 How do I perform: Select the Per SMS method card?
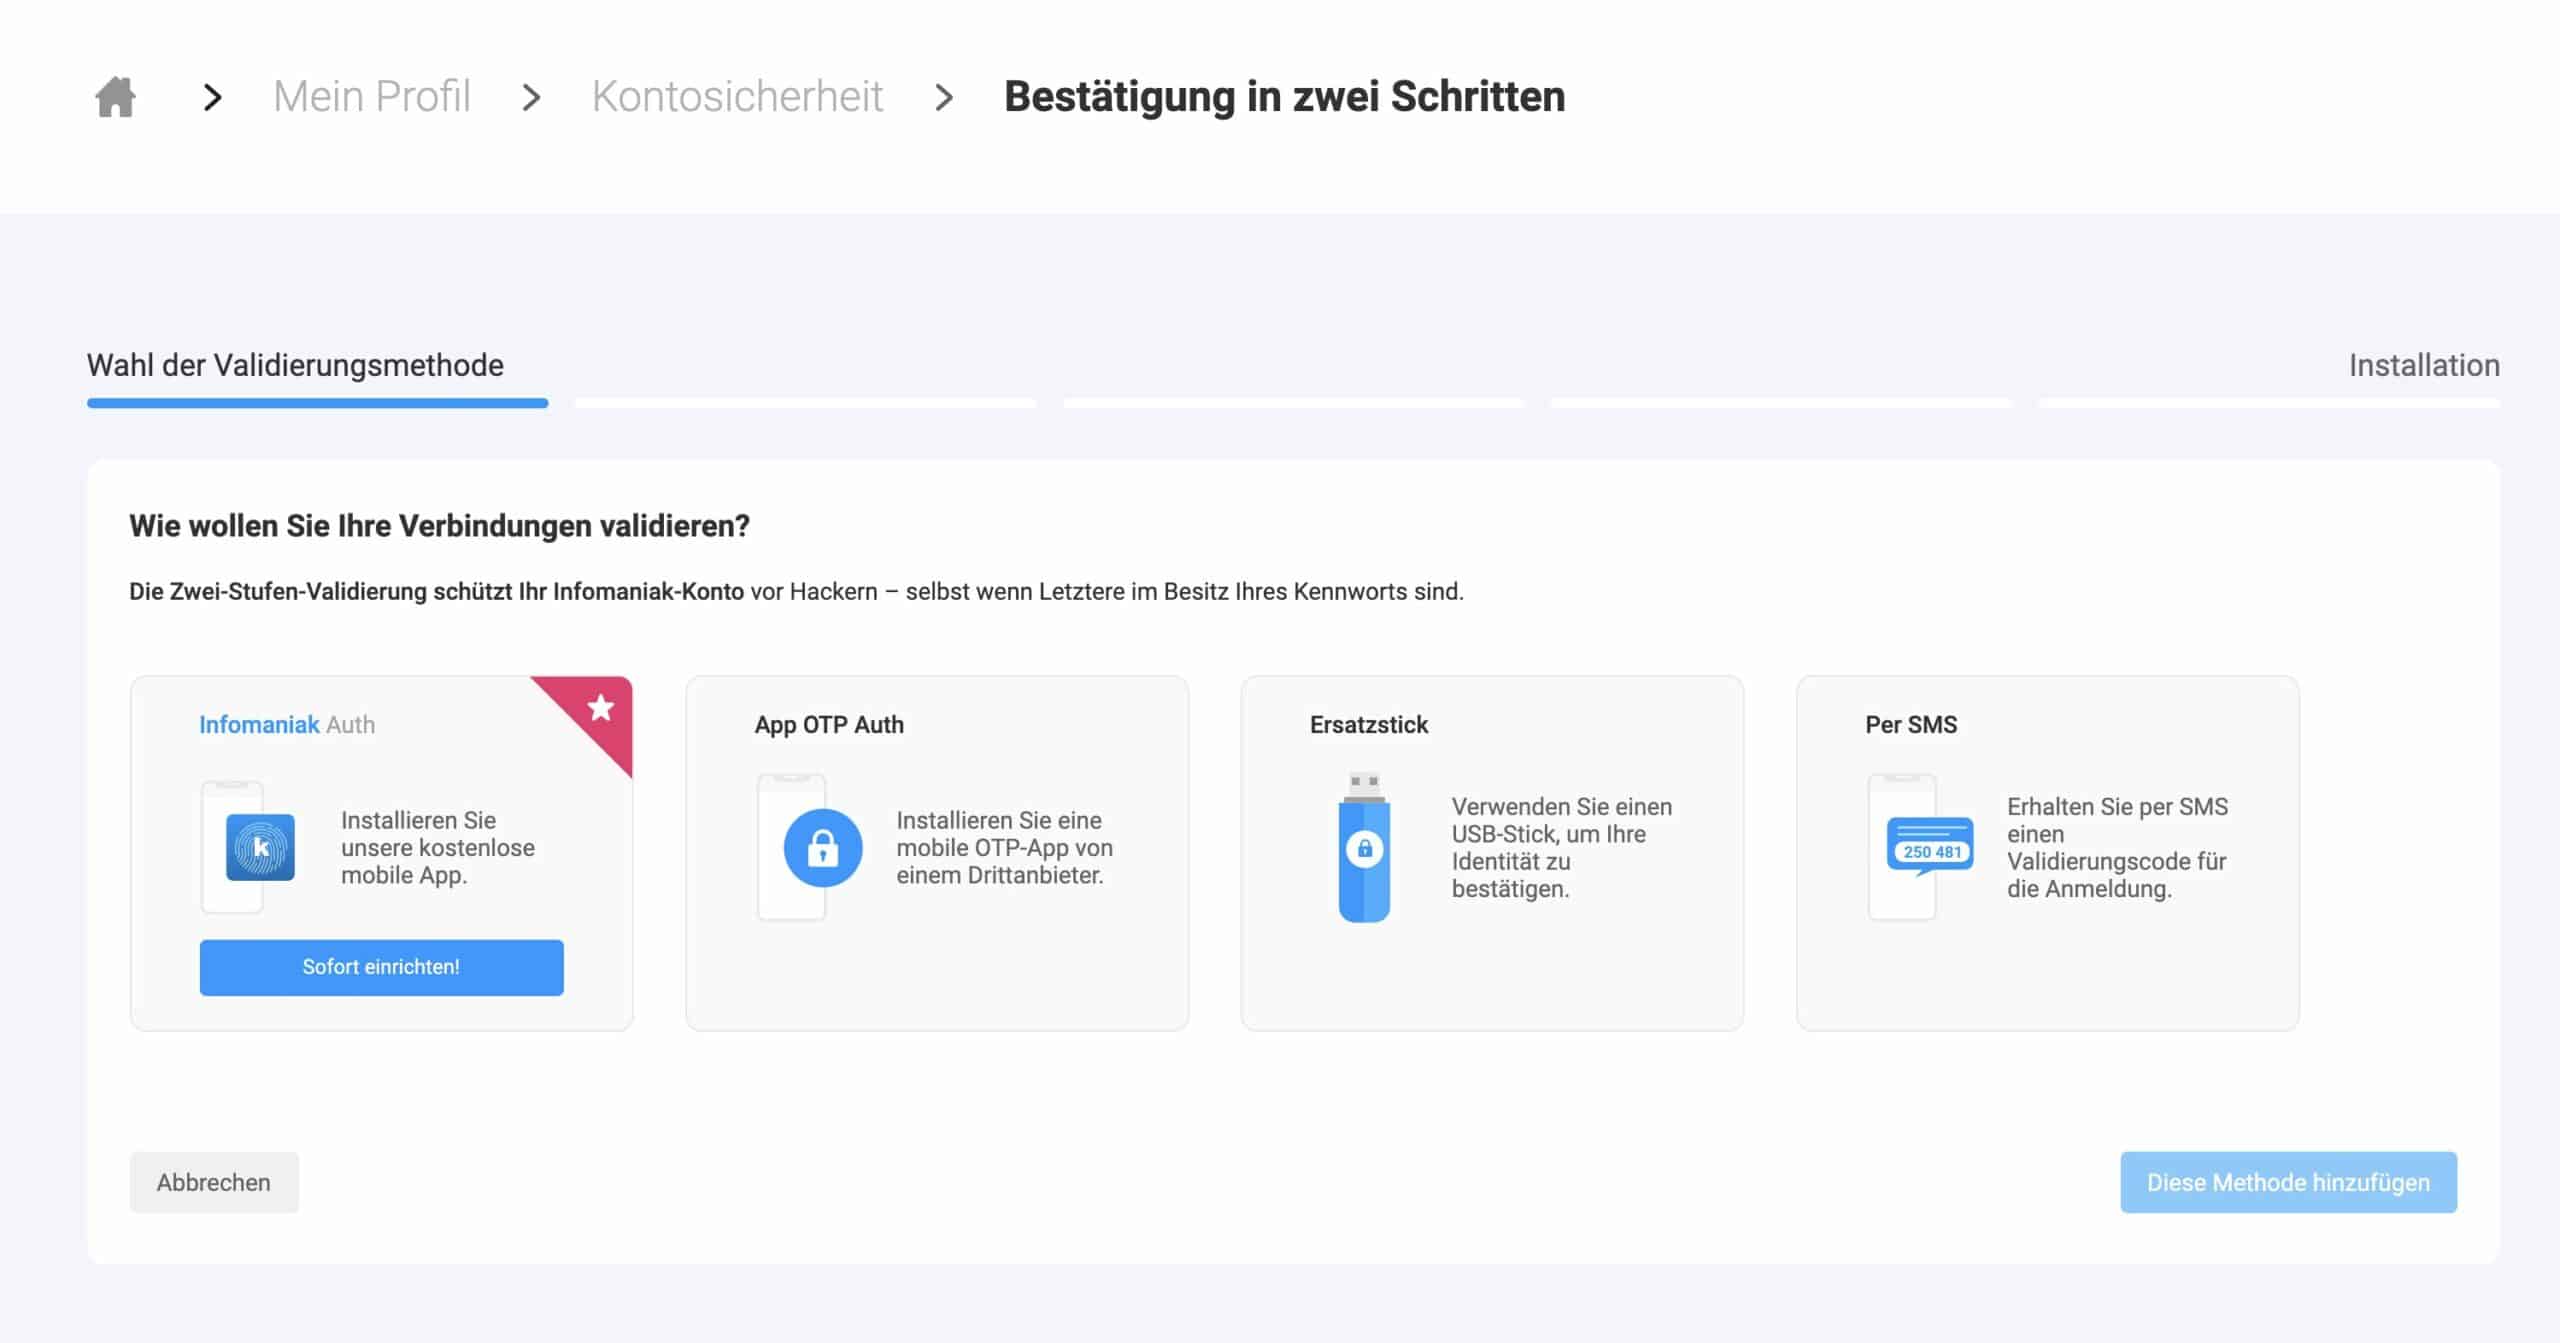coord(2047,853)
